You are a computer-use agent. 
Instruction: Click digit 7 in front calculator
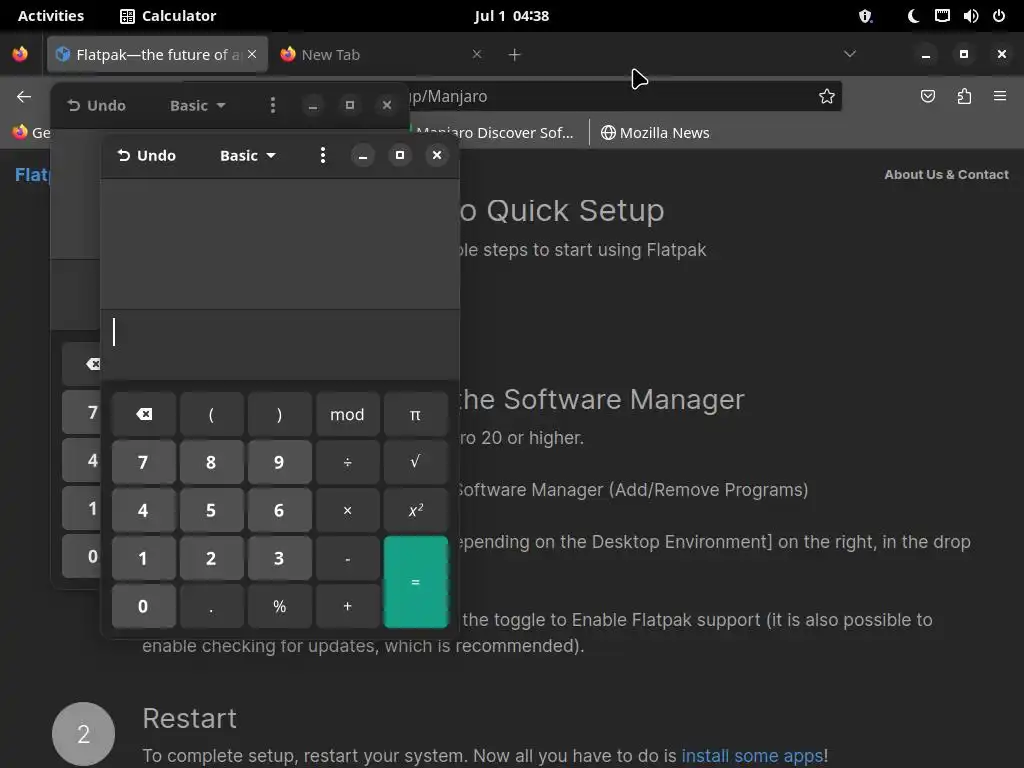[144, 462]
